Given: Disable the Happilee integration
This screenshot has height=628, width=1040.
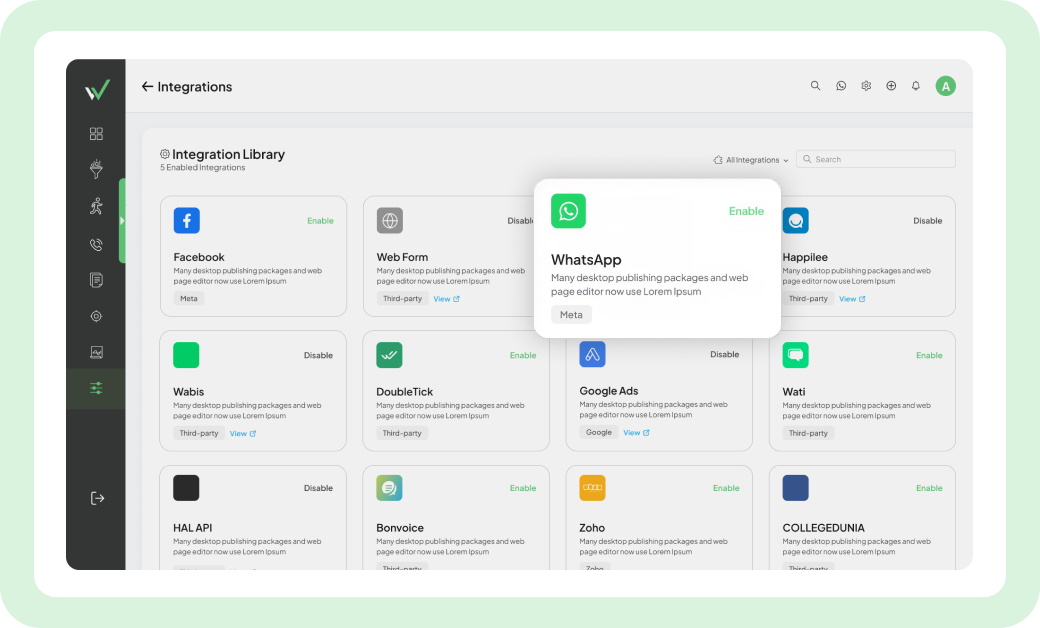Looking at the screenshot, I should click(927, 221).
